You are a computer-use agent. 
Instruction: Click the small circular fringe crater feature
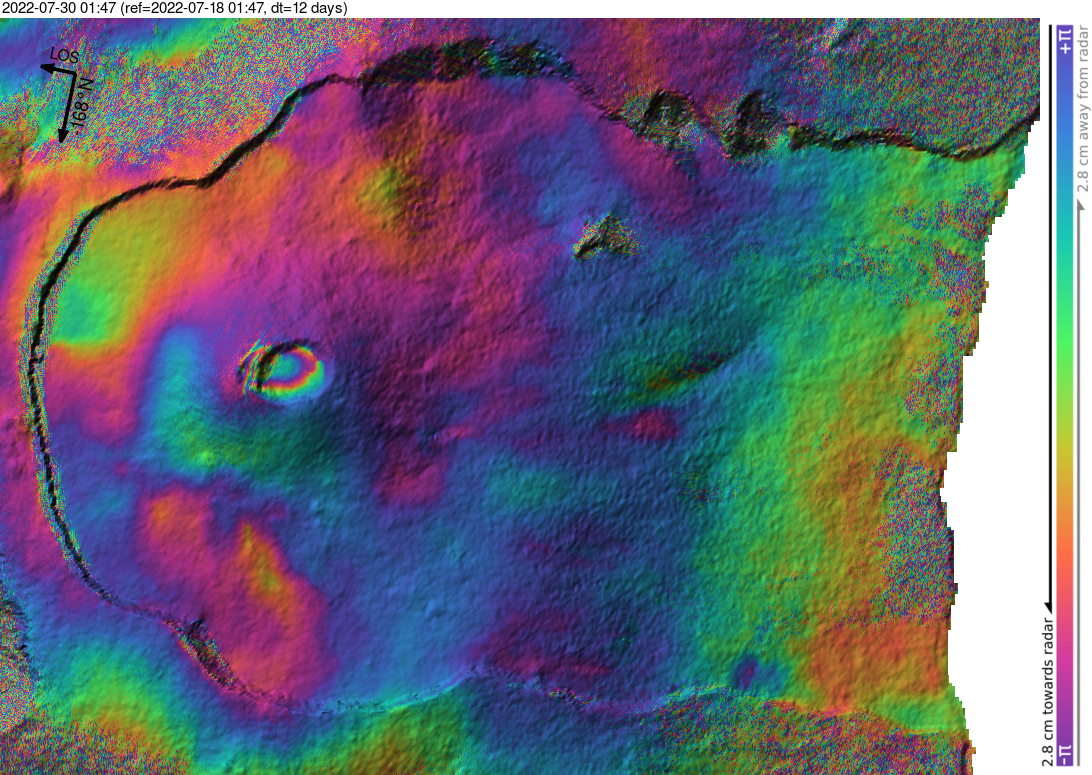pyautogui.click(x=281, y=370)
